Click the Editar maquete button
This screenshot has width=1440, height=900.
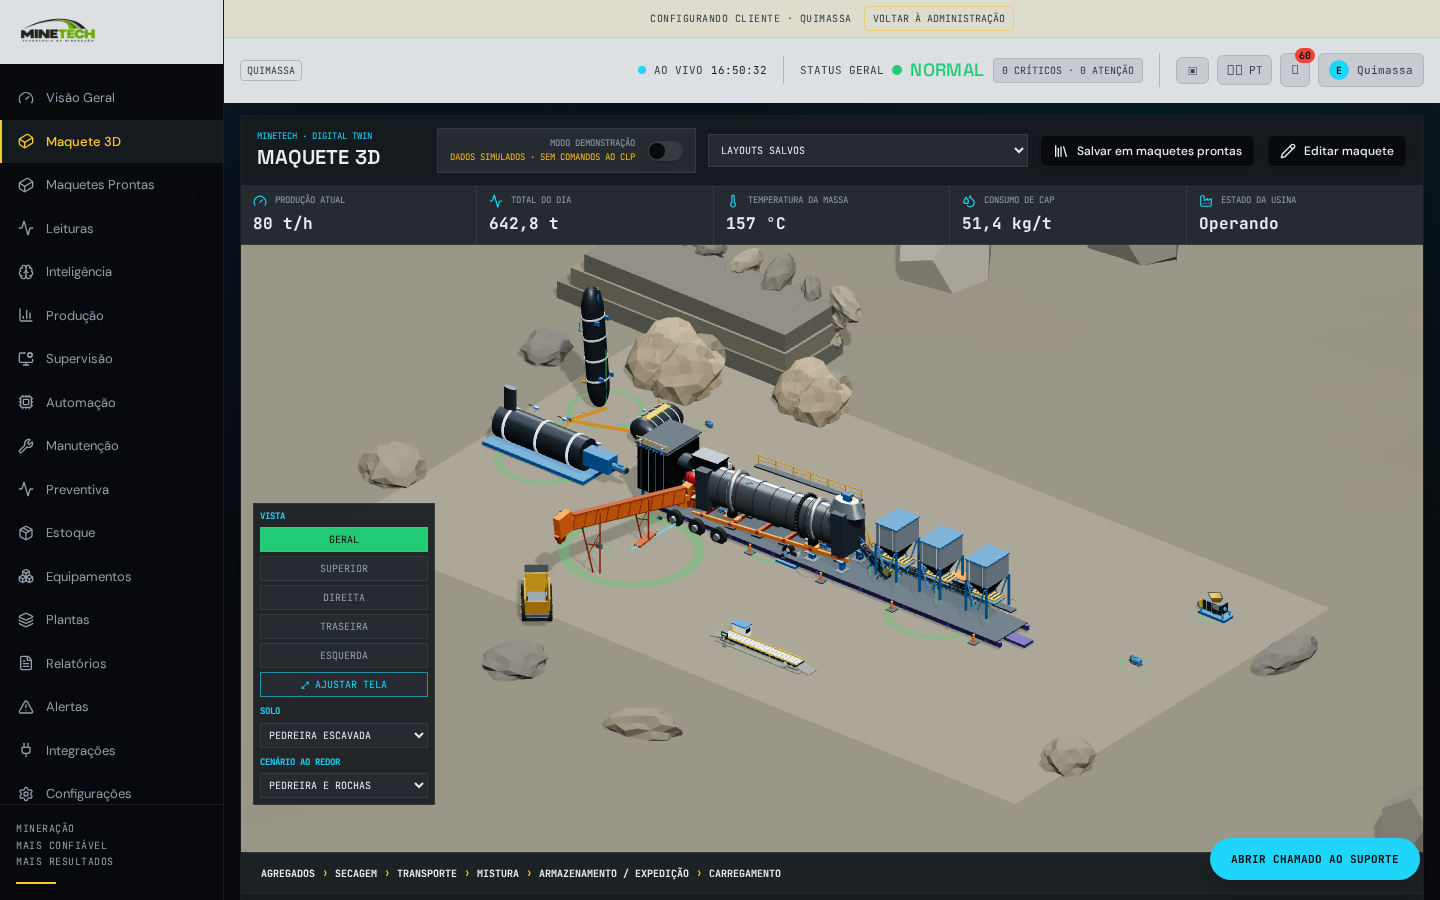1337,151
